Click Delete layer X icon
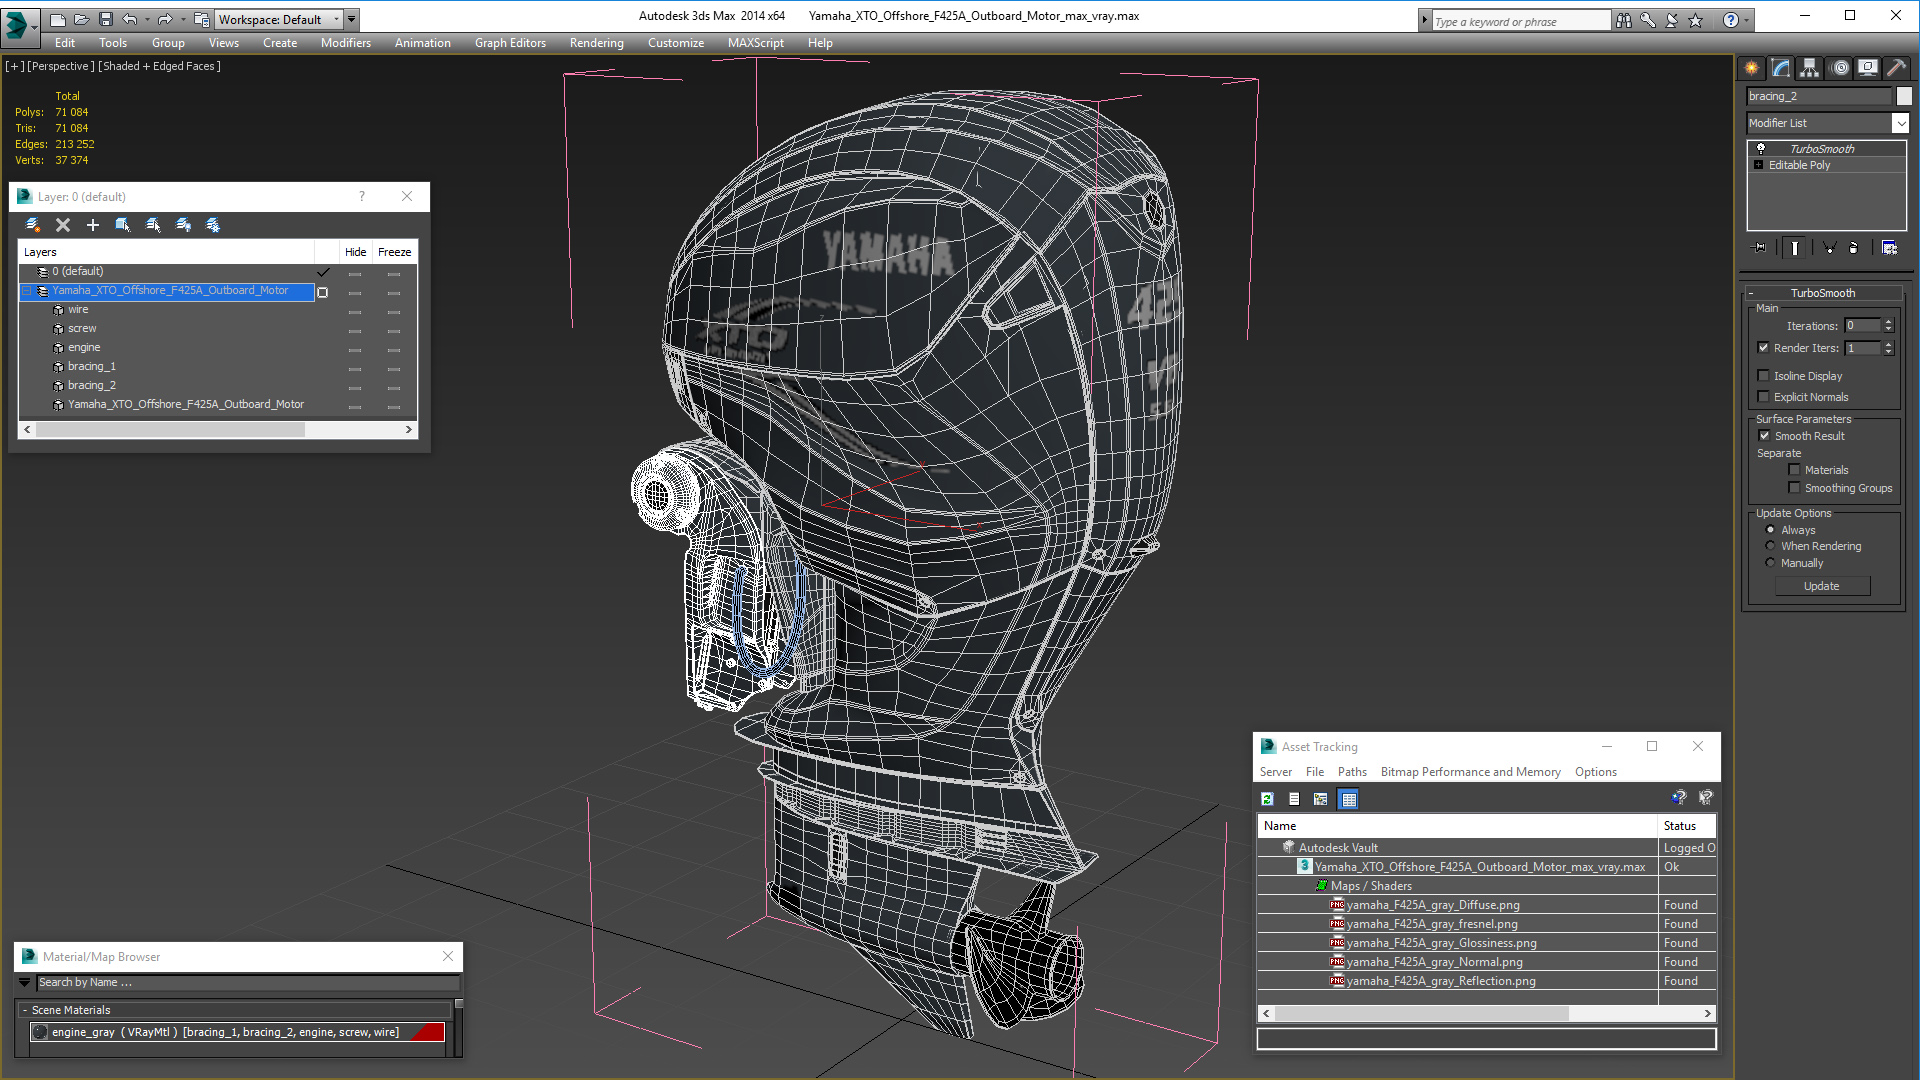Image resolution: width=1920 pixels, height=1080 pixels. 63,225
